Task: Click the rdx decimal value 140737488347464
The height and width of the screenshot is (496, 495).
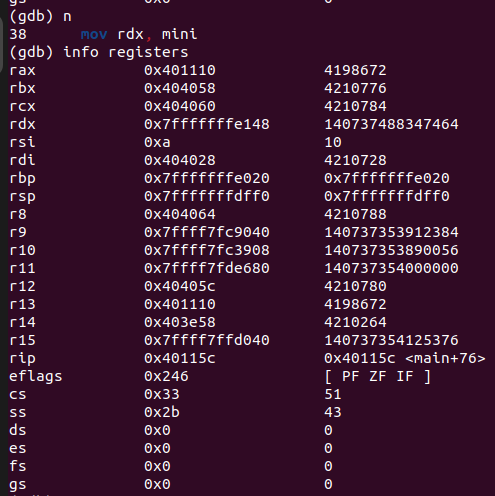Action: (391, 124)
